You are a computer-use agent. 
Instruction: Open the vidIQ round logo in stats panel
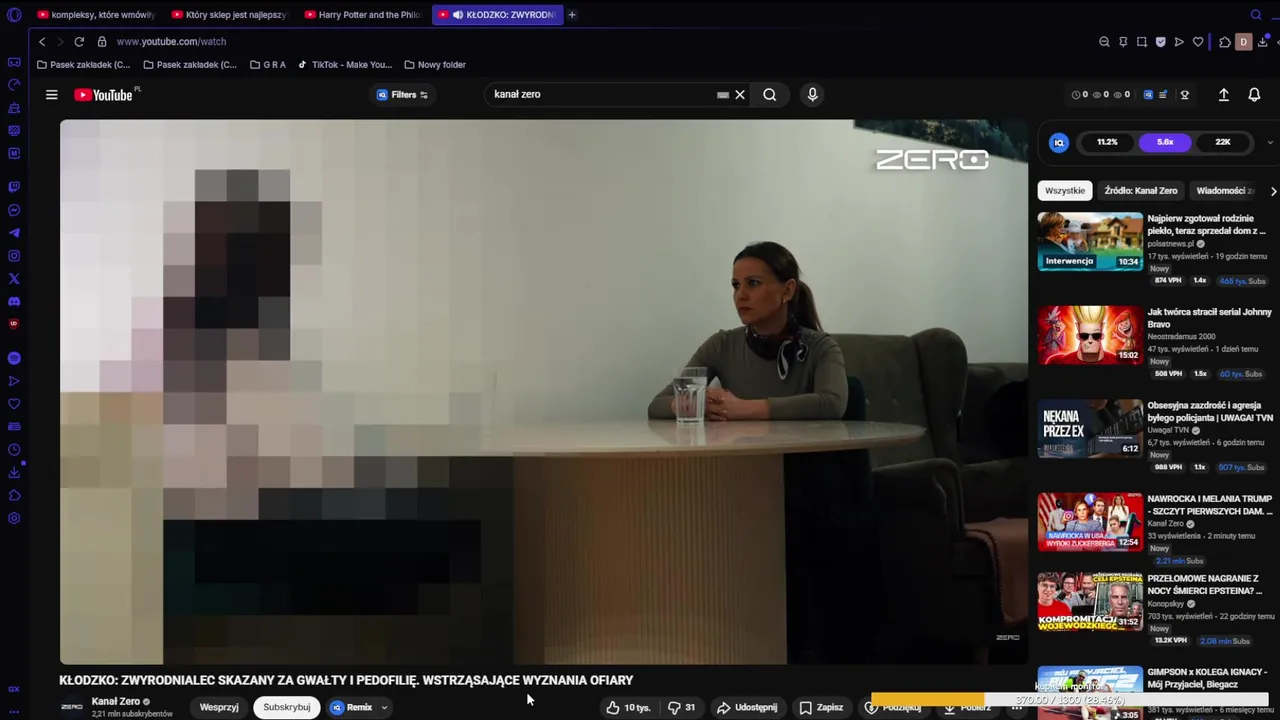[1058, 143]
